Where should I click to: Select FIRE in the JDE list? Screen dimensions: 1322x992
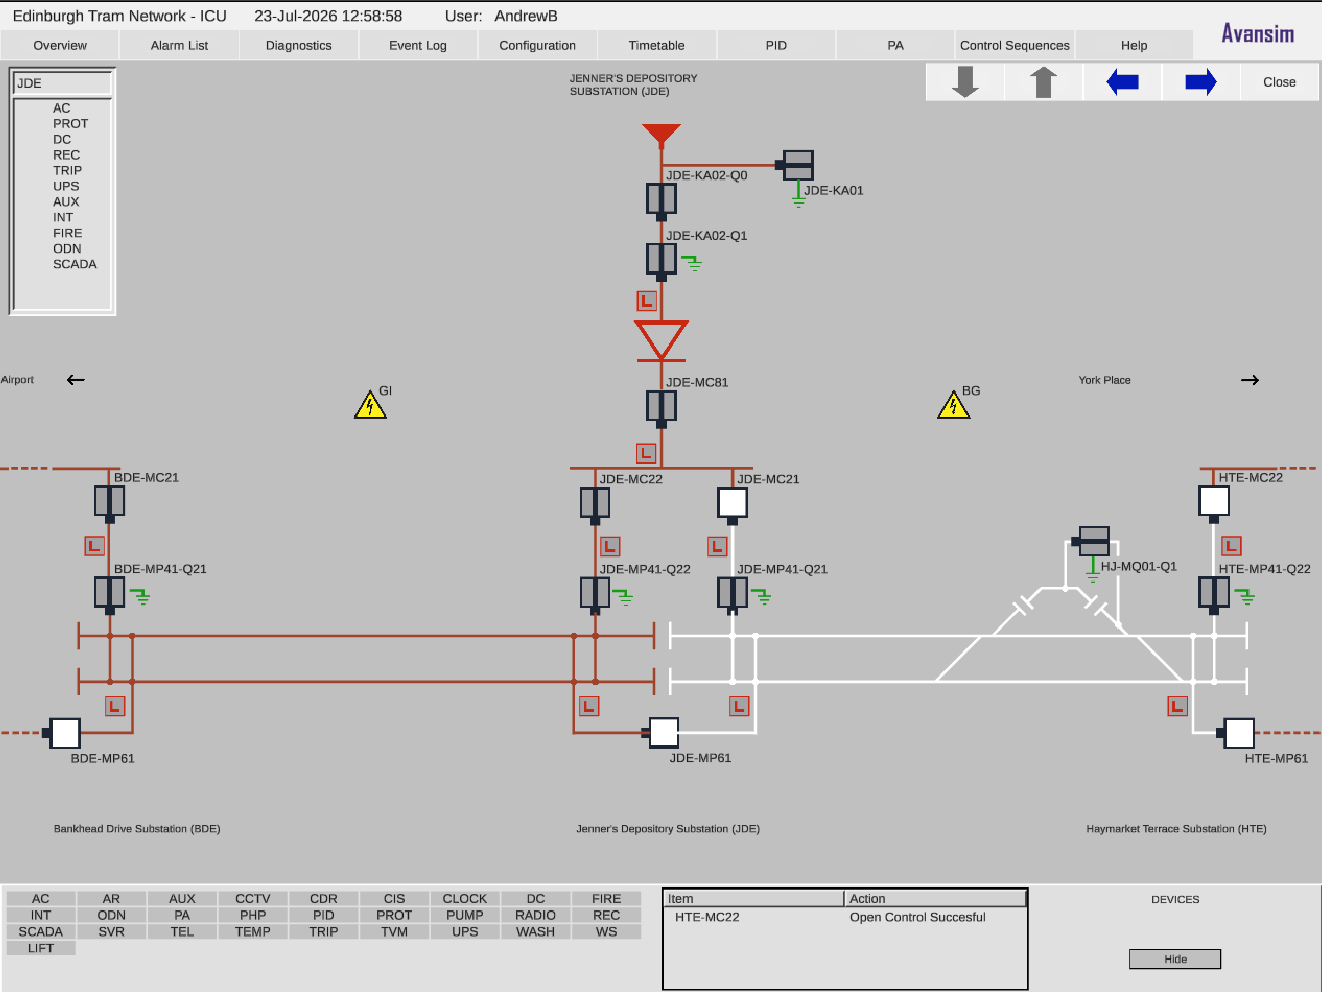tap(68, 233)
